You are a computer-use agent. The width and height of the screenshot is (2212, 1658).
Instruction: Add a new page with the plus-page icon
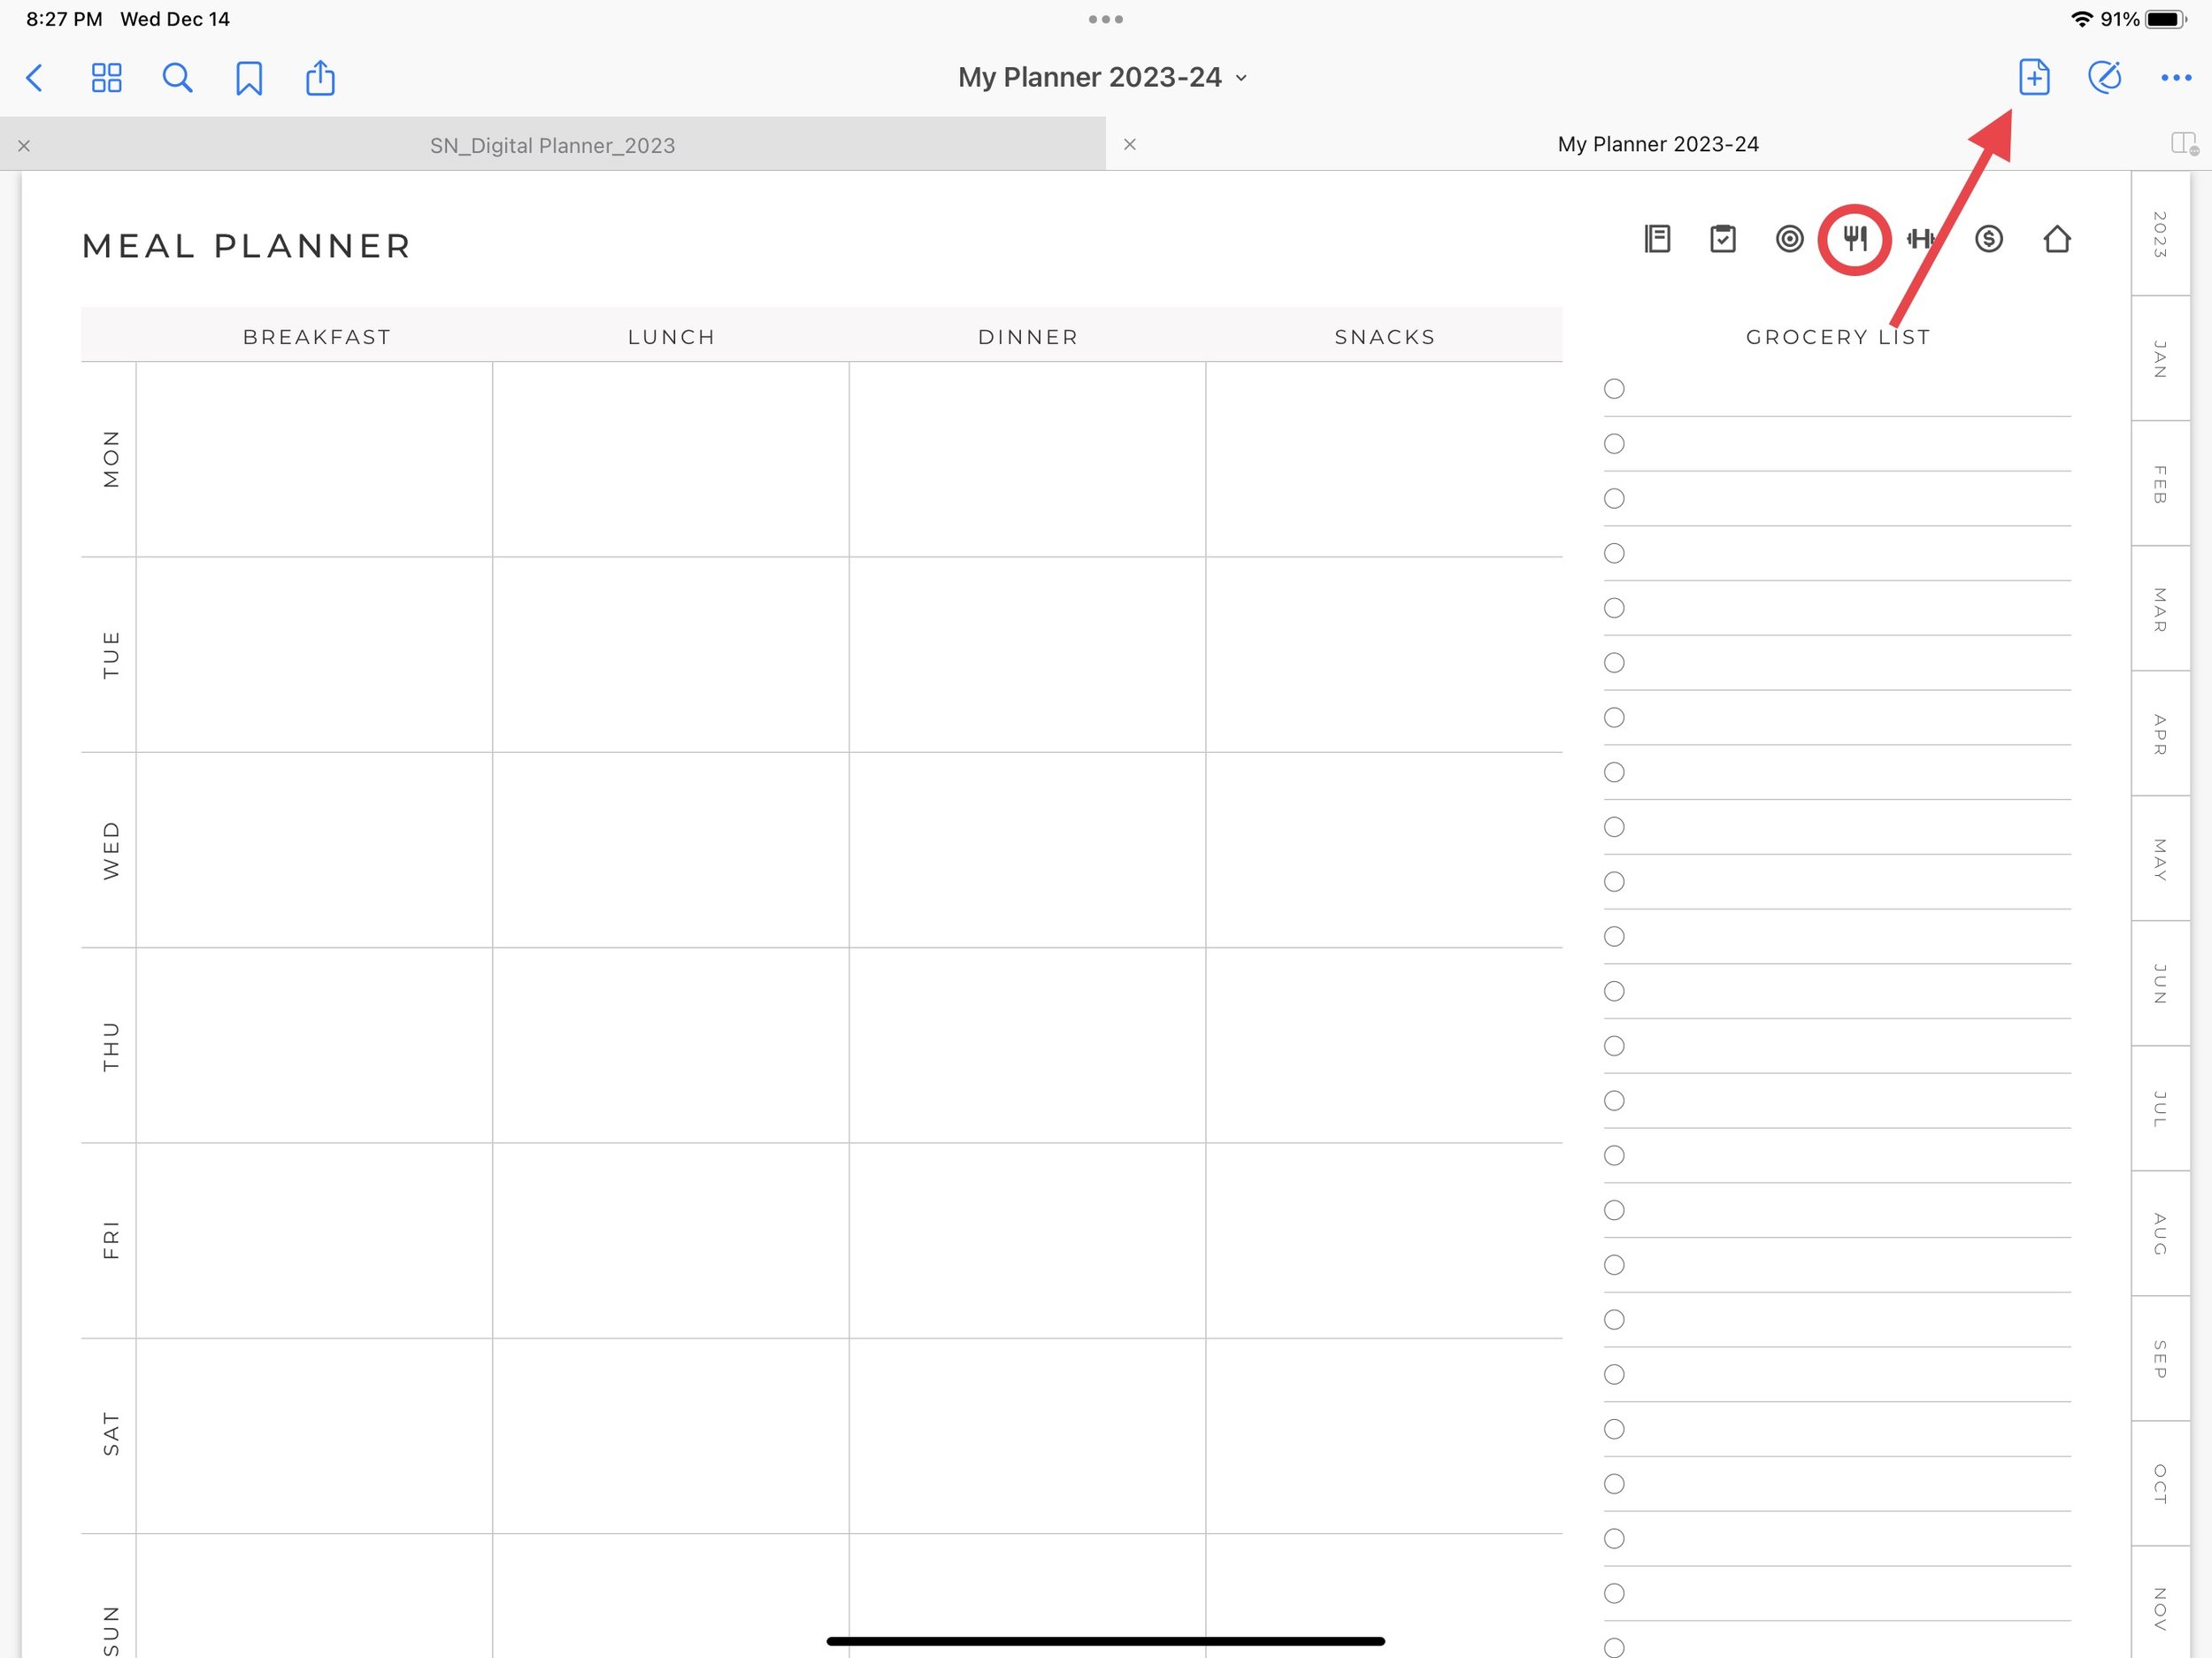2034,77
